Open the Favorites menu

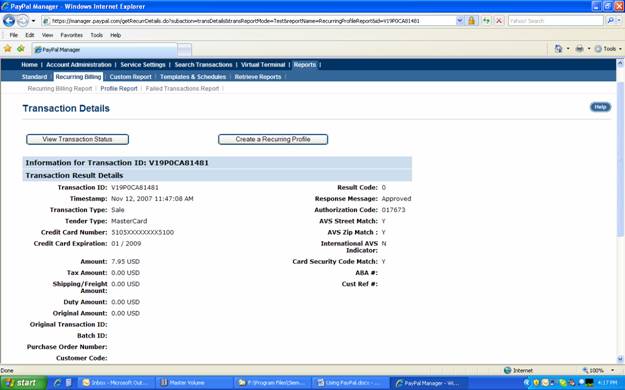[71, 35]
